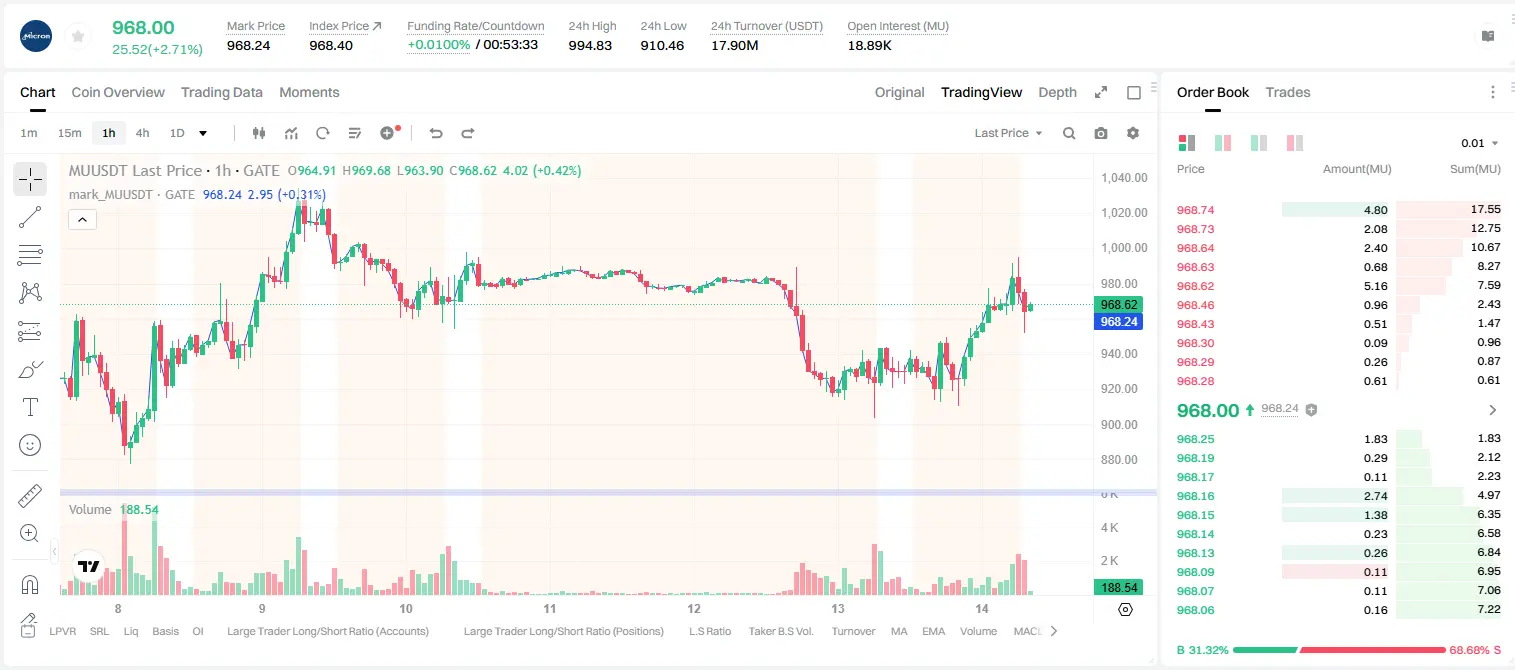Screen dimensions: 1515x670
Task: Open the Last Price dropdown
Action: tap(1008, 133)
